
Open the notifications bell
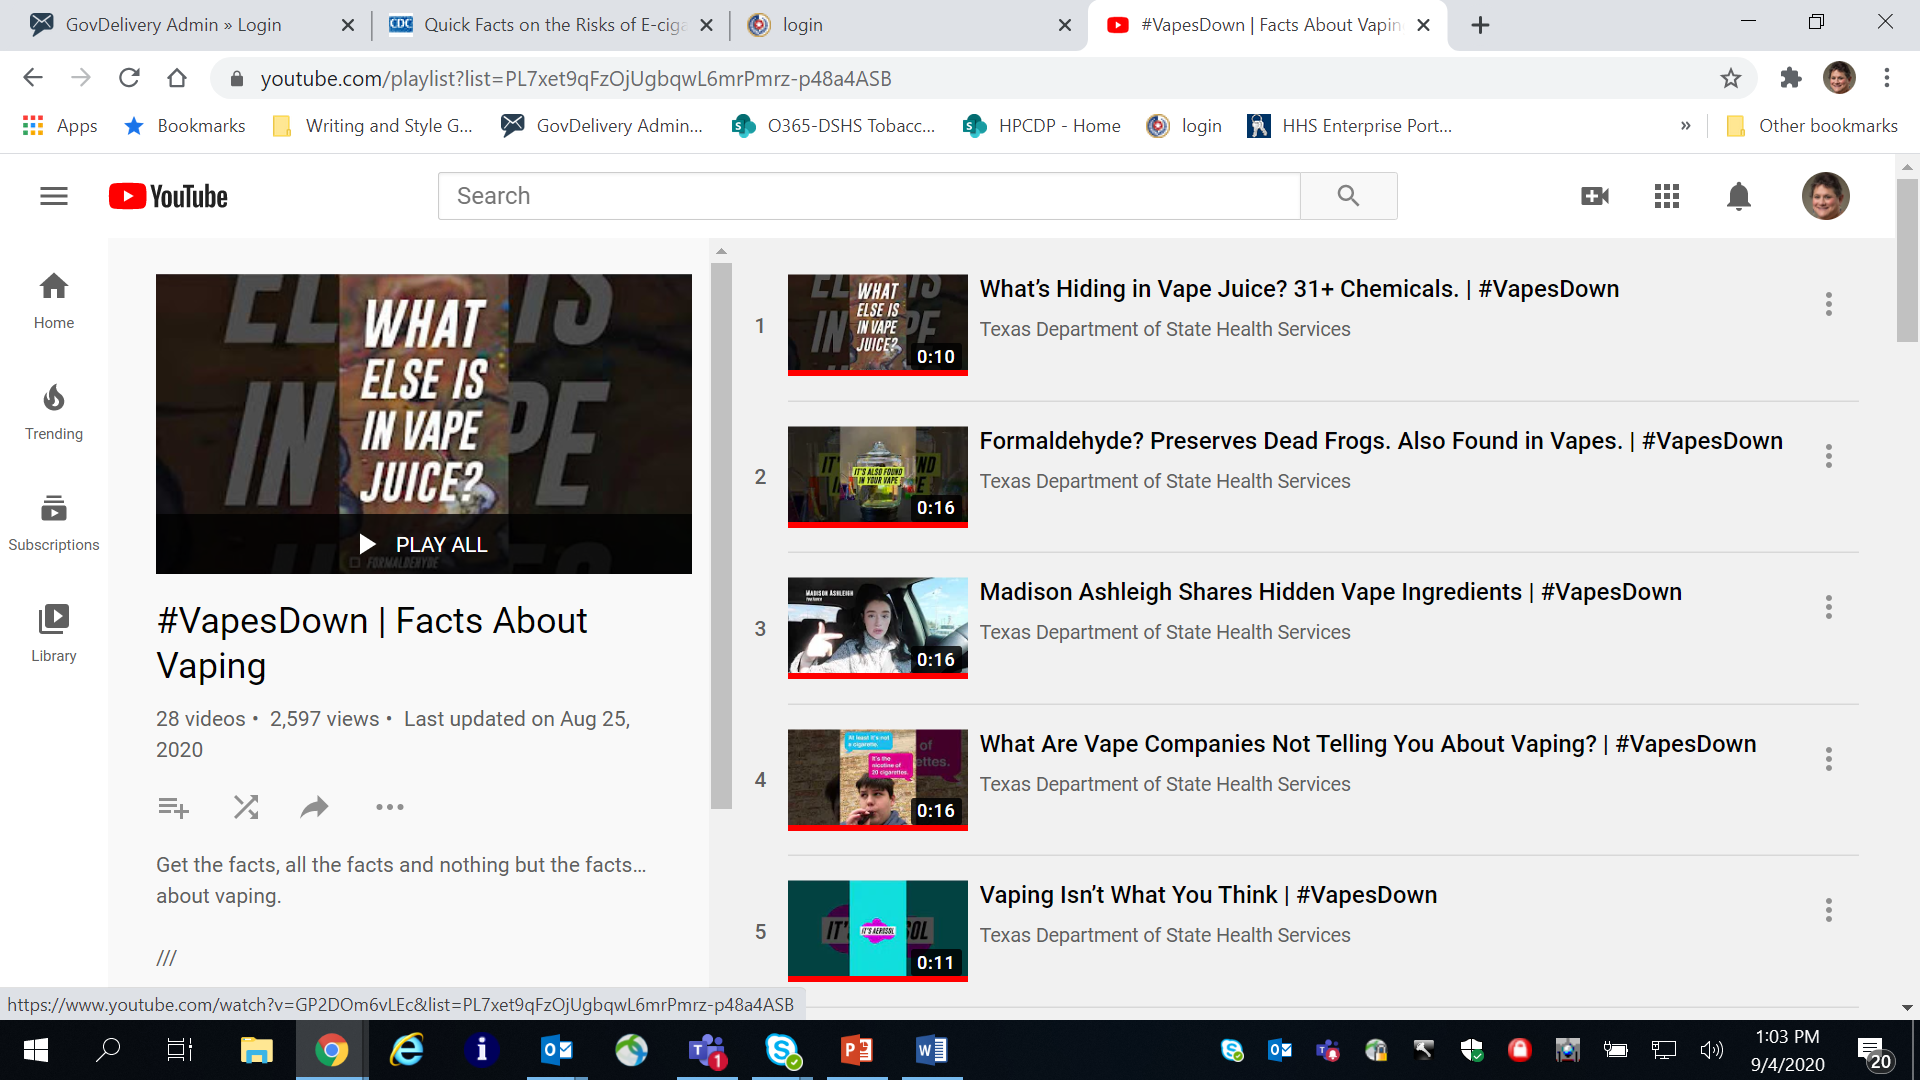pyautogui.click(x=1737, y=196)
